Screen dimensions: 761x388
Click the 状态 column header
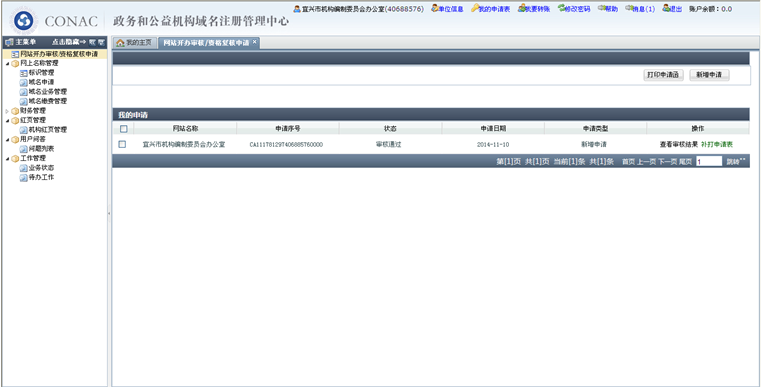(x=390, y=129)
